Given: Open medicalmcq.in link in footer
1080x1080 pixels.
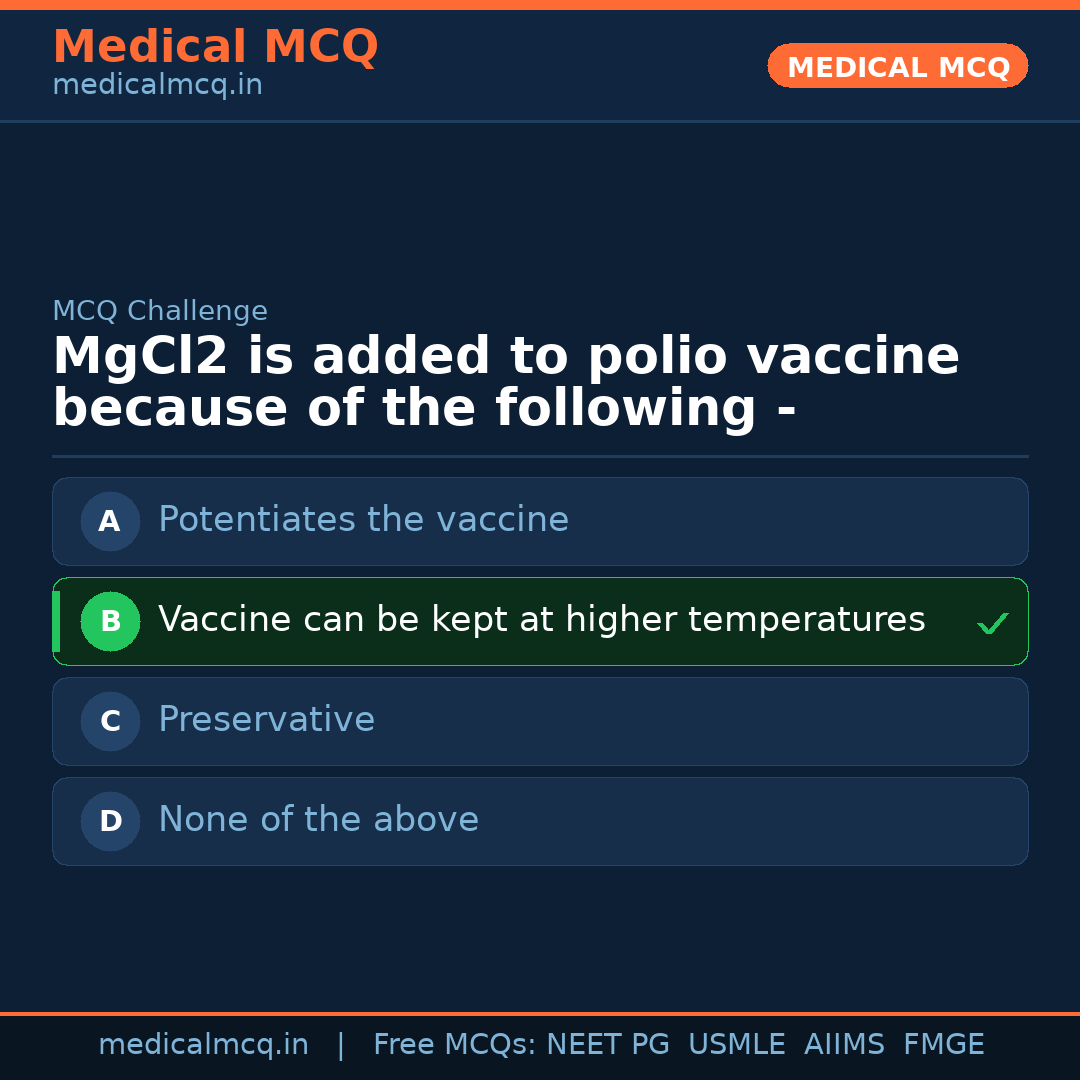Looking at the screenshot, I should coord(203,1045).
